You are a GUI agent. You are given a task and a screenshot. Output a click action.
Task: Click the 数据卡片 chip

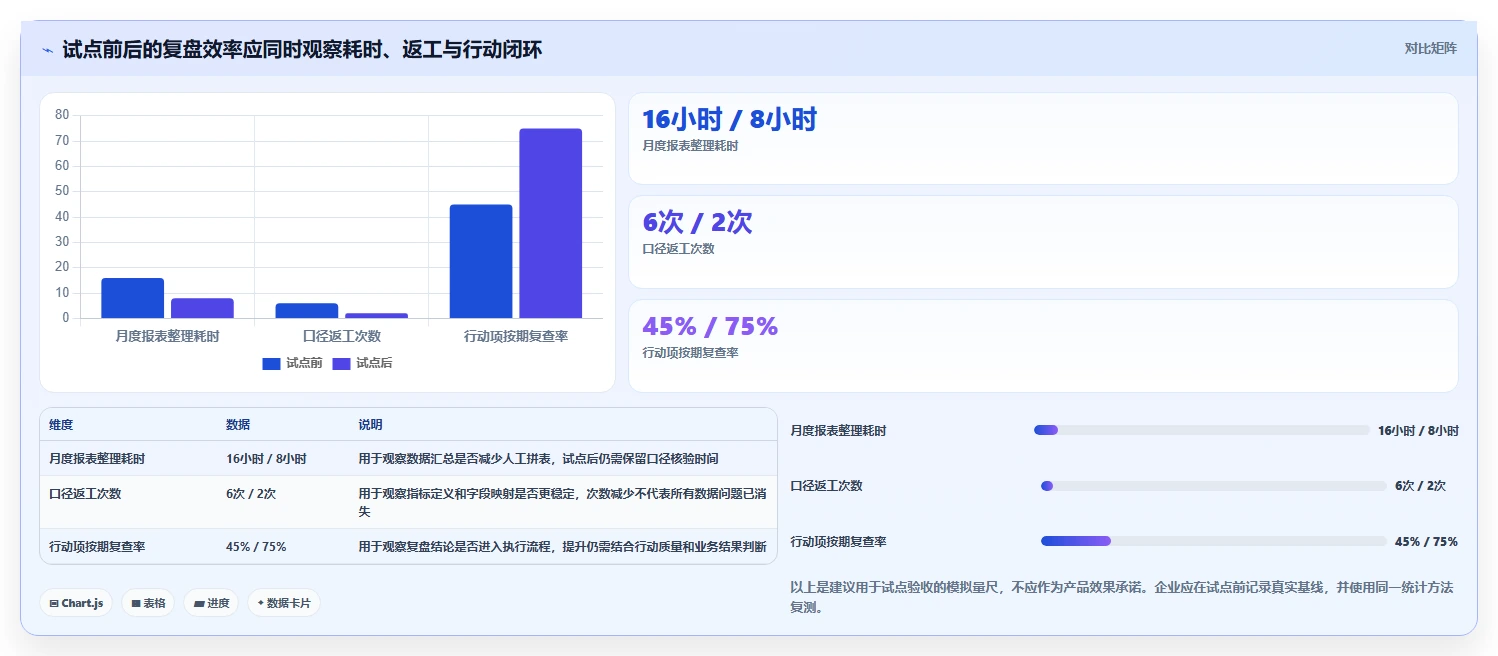pos(284,603)
